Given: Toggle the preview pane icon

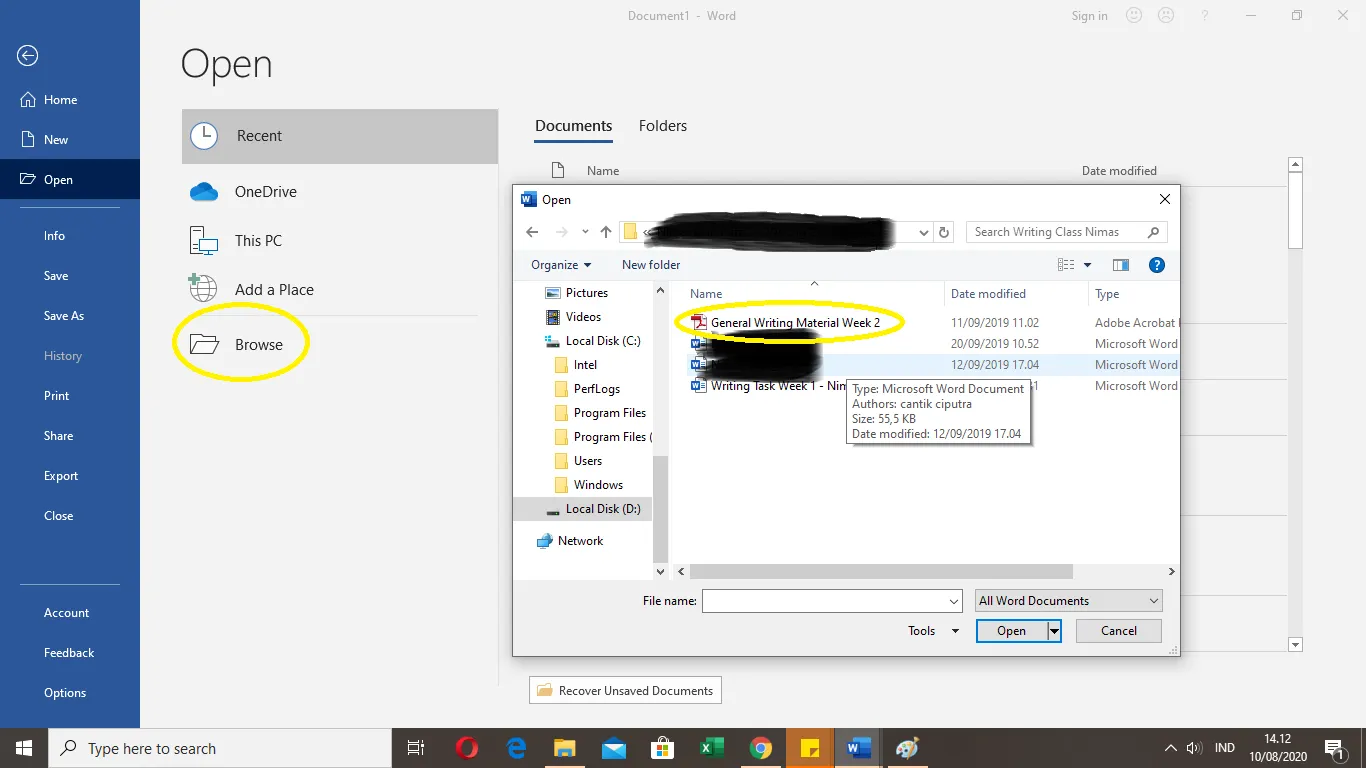Looking at the screenshot, I should (1121, 265).
